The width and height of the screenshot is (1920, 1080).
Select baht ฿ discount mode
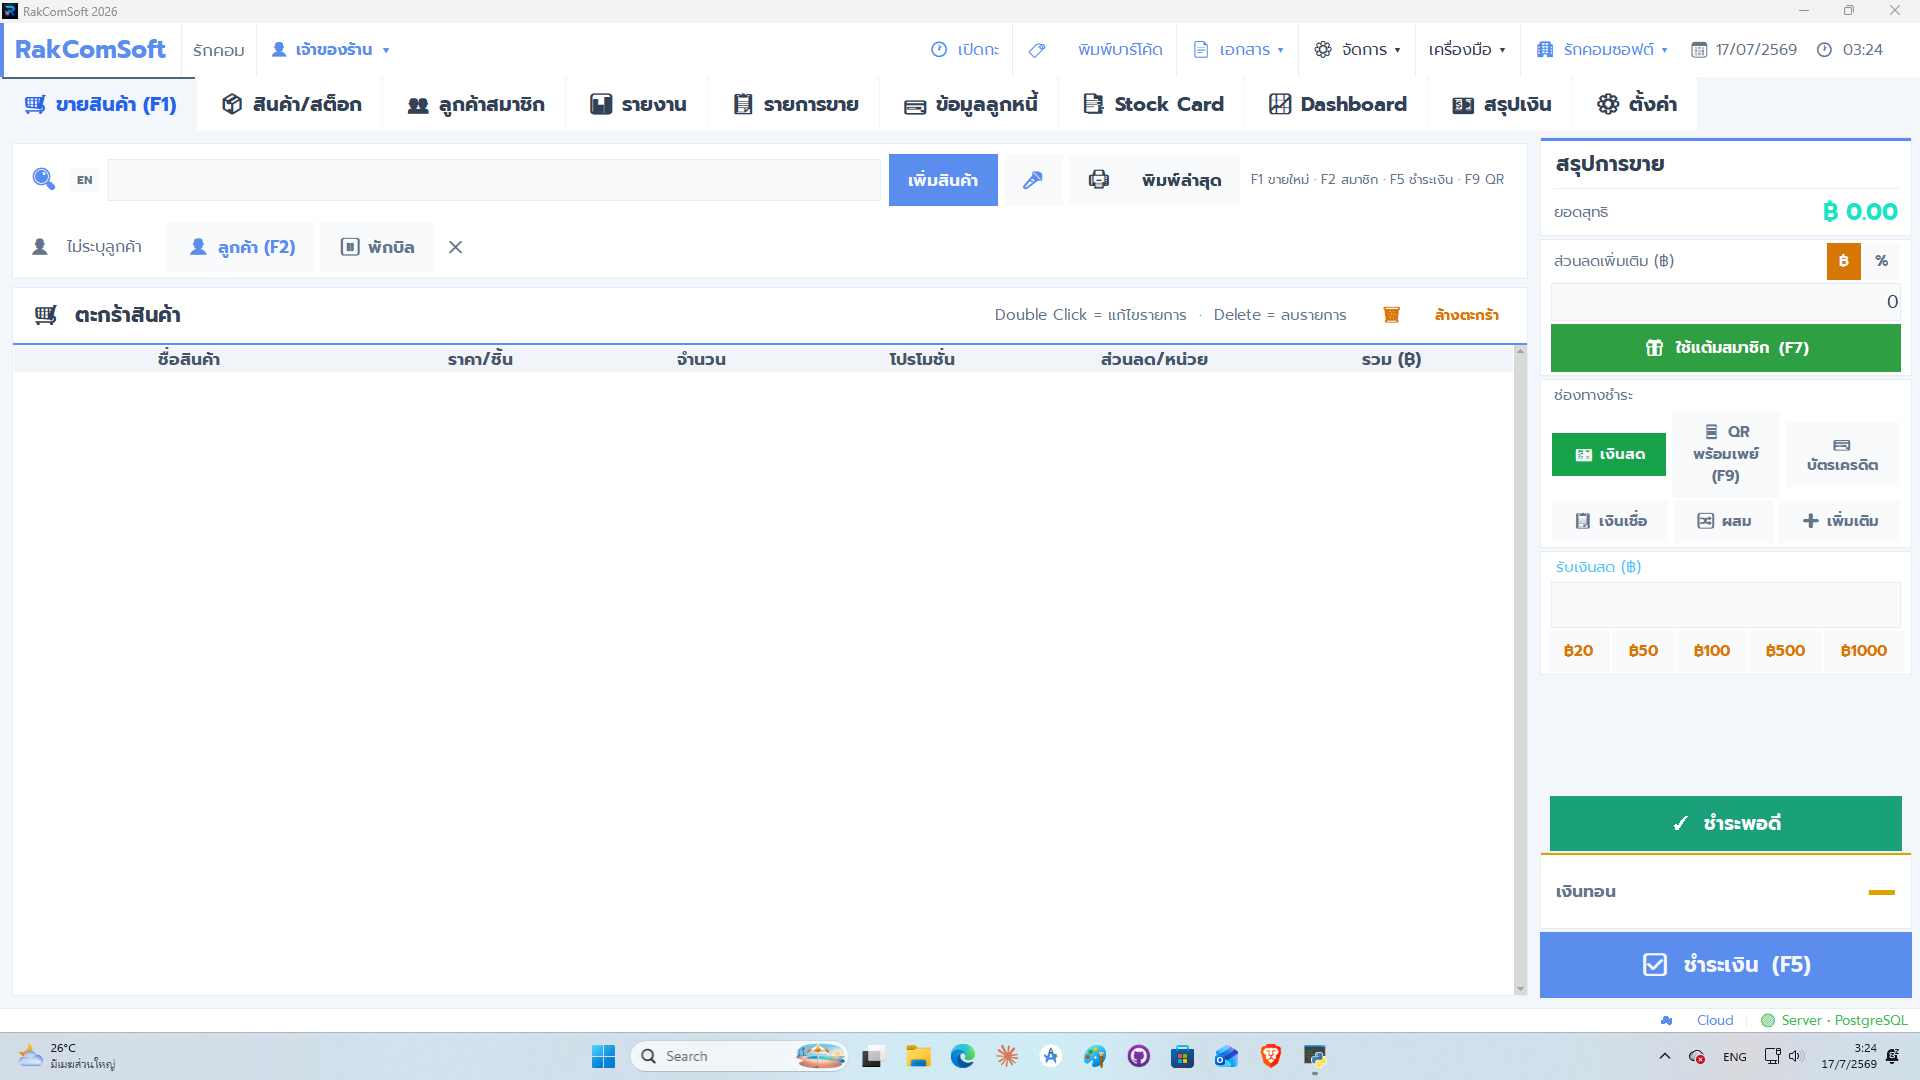(x=1843, y=261)
